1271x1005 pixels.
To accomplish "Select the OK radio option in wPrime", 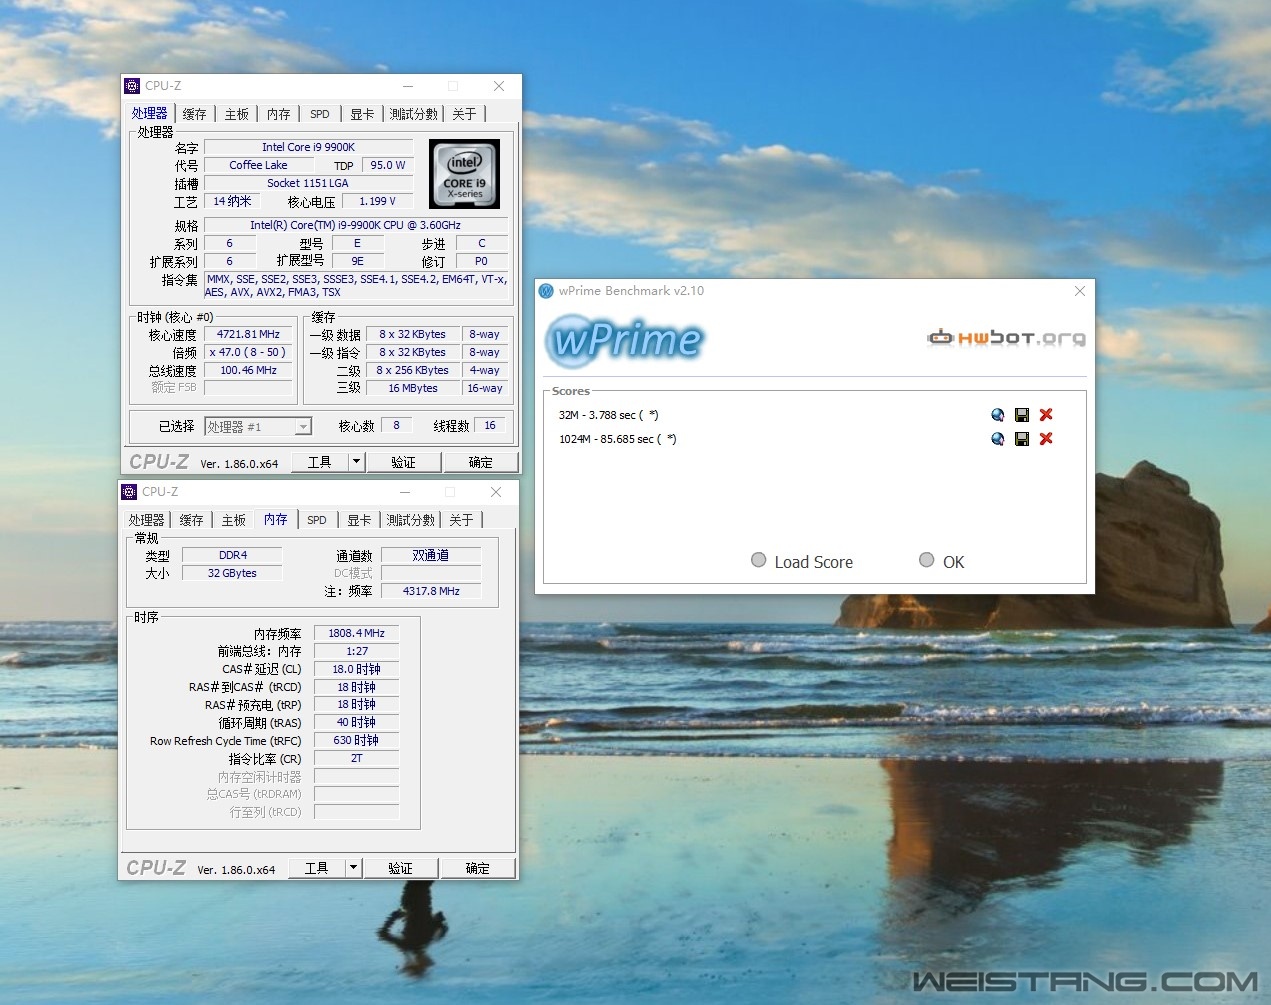I will coord(927,561).
